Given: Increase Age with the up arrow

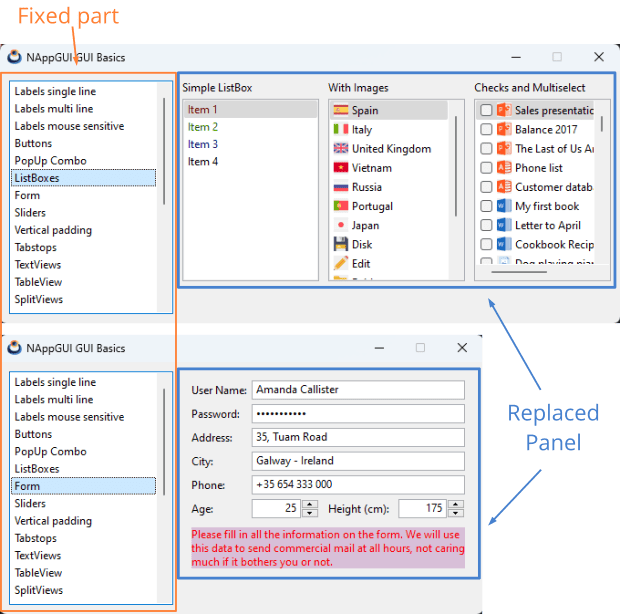Looking at the screenshot, I should click(x=310, y=504).
